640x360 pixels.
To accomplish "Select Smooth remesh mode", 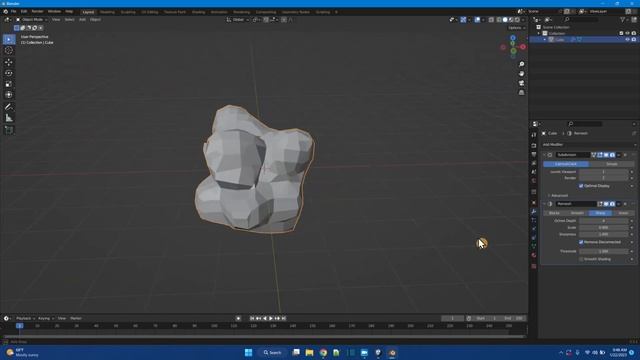I will coord(577,213).
